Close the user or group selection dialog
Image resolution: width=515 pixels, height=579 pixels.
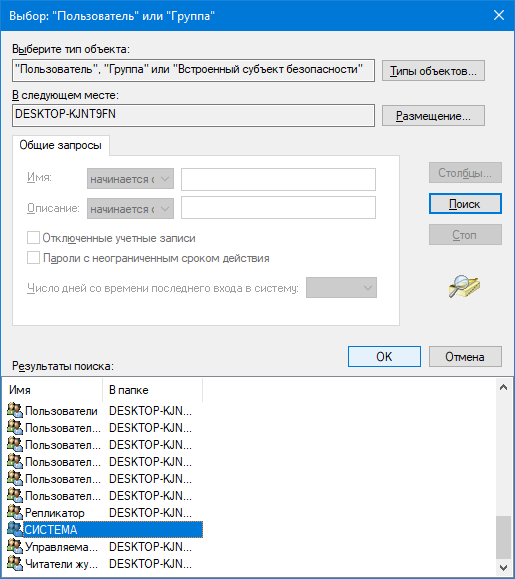(499, 15)
